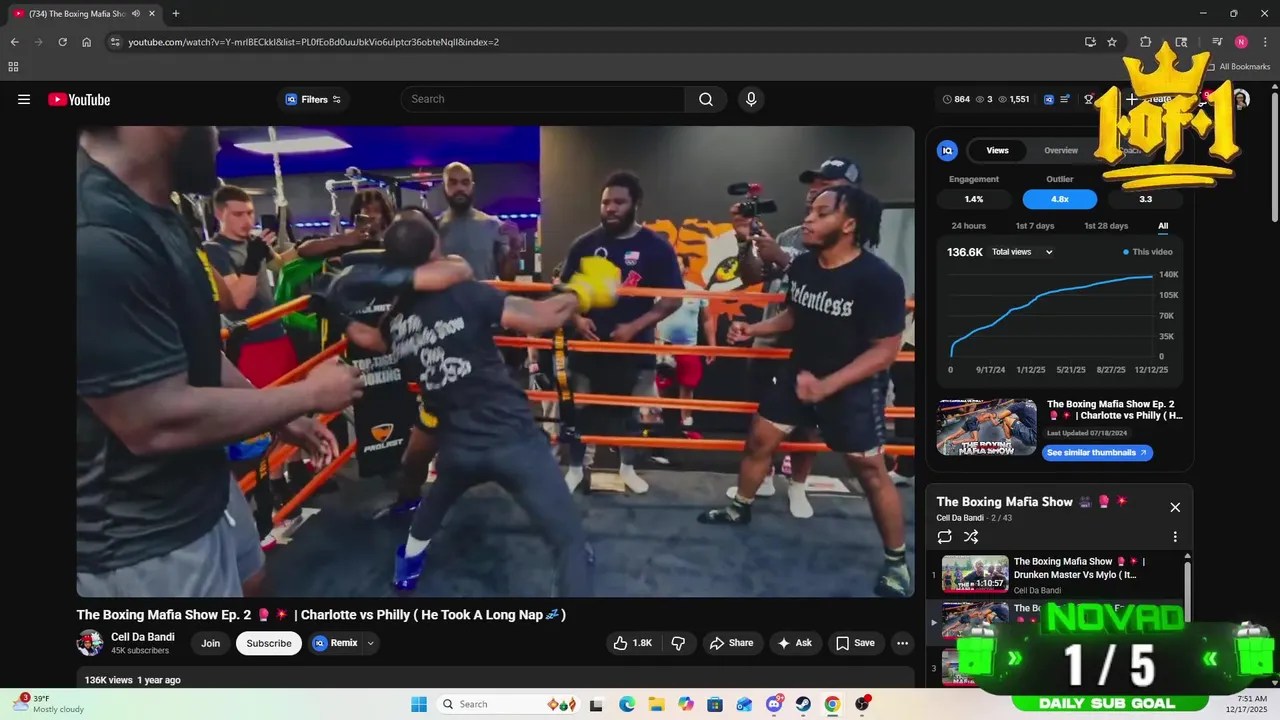Screen dimensions: 1280x720
Task: Share the video
Action: [731, 643]
